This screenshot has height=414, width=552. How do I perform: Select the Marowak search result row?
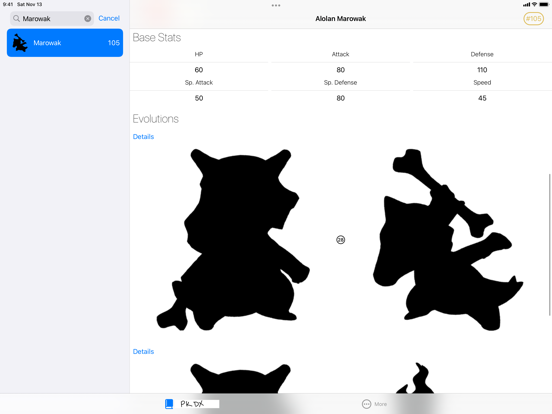[x=65, y=43]
